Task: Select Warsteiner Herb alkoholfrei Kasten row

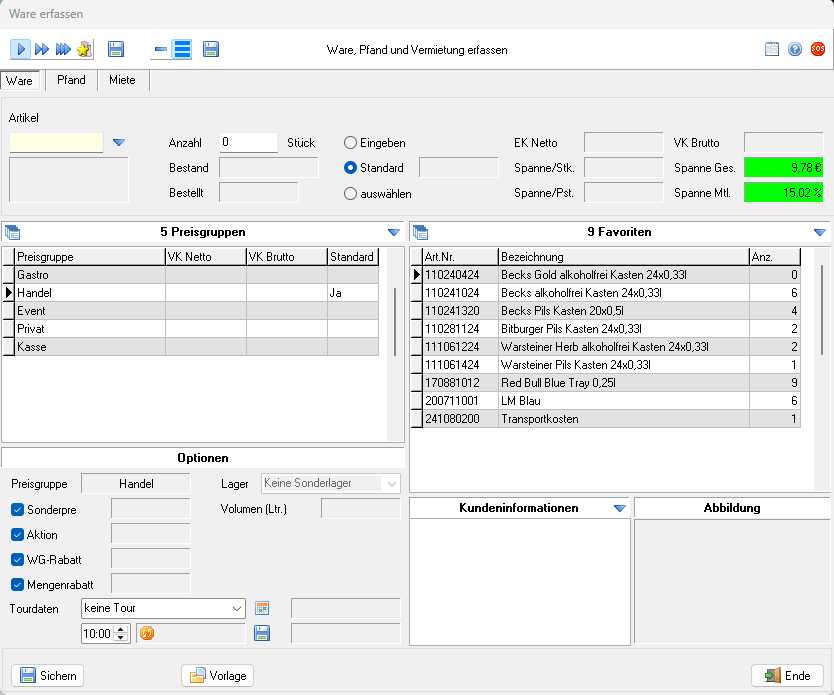Action: 606,347
